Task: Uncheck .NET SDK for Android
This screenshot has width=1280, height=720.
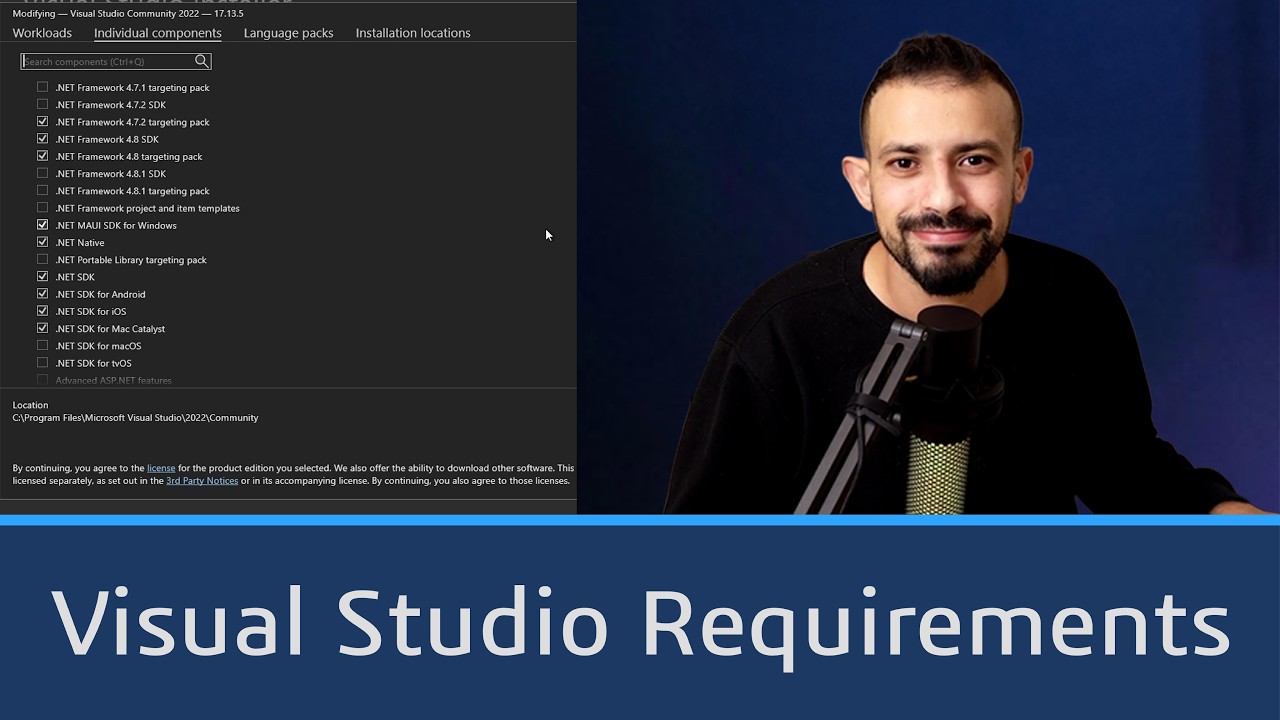Action: (42, 294)
